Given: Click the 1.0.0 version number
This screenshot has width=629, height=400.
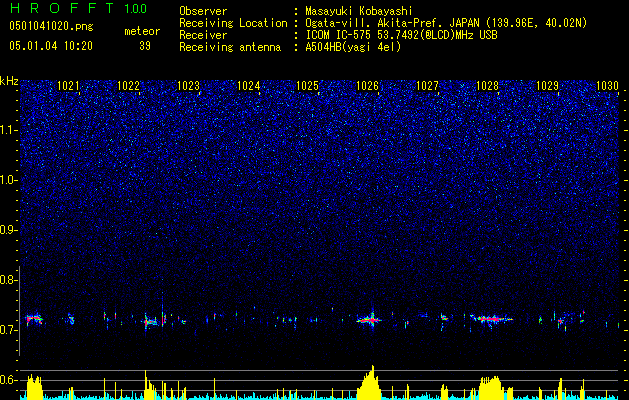Looking at the screenshot, I should point(136,8).
